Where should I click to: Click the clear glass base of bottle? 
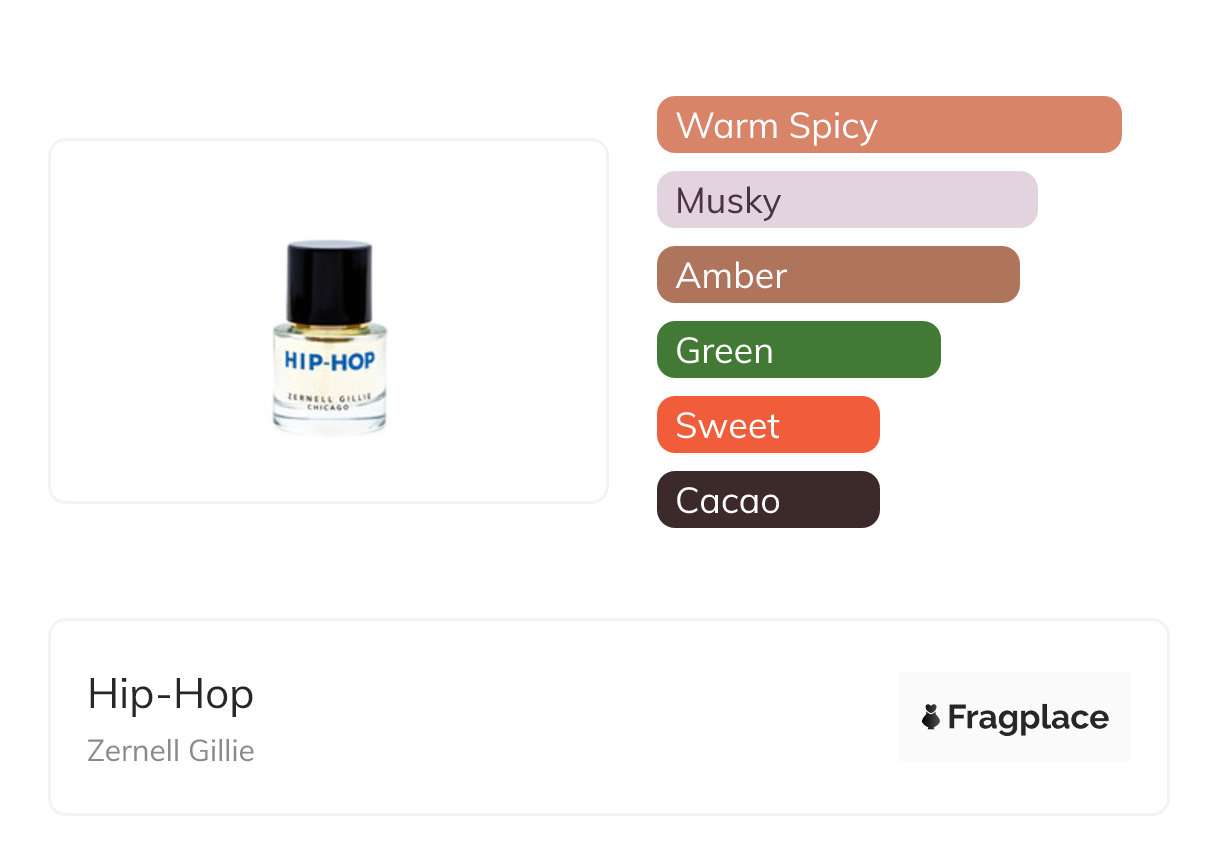click(x=329, y=423)
